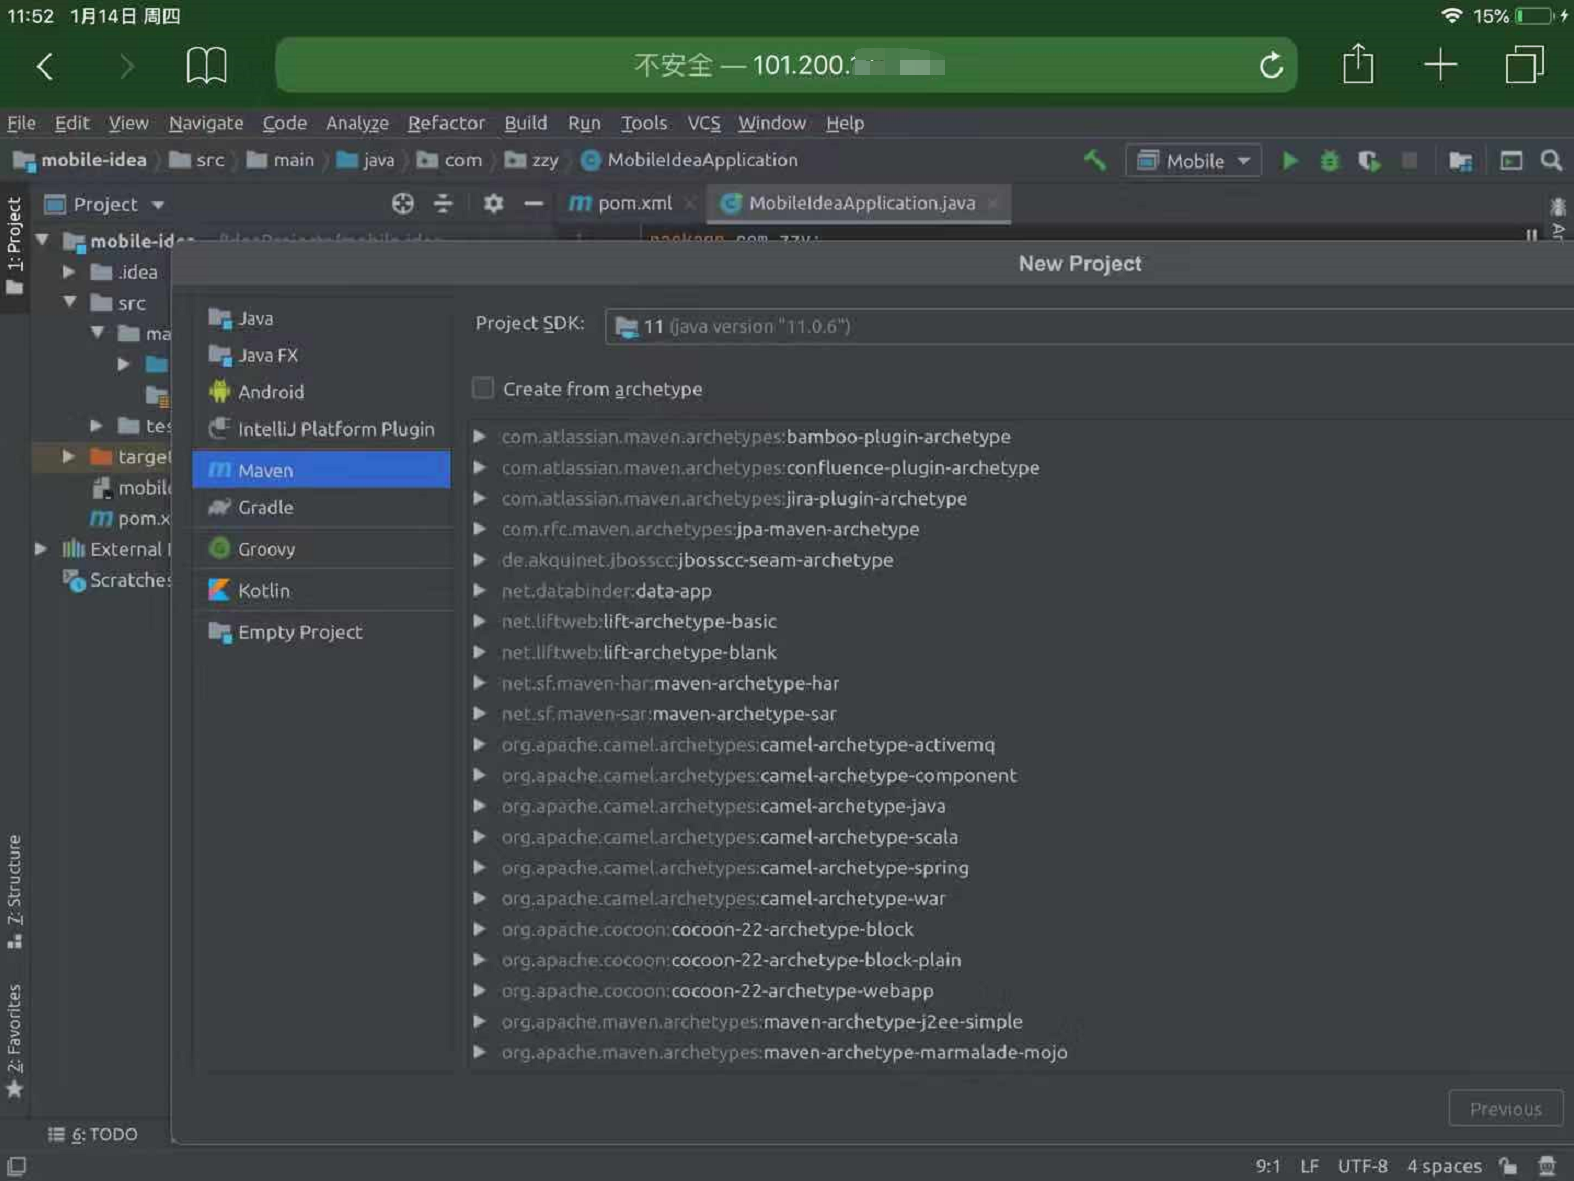Reload the page in address bar

pyautogui.click(x=1271, y=66)
